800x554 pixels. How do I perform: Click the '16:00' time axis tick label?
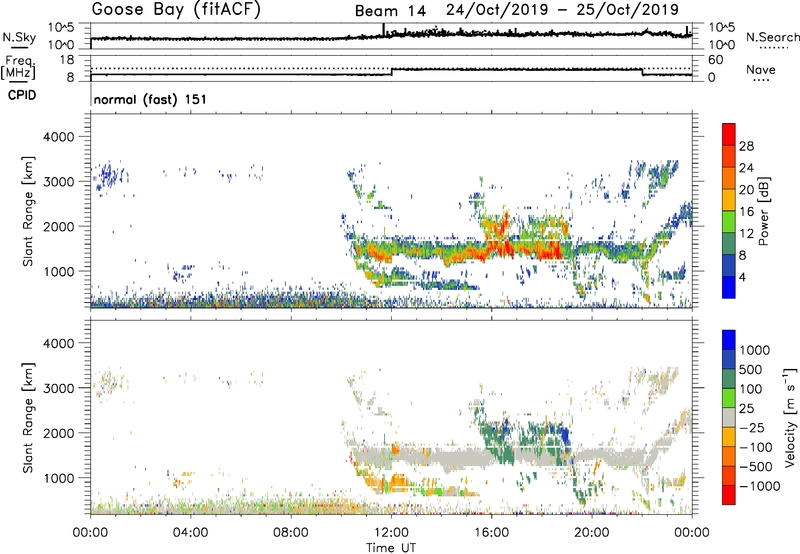tap(491, 533)
